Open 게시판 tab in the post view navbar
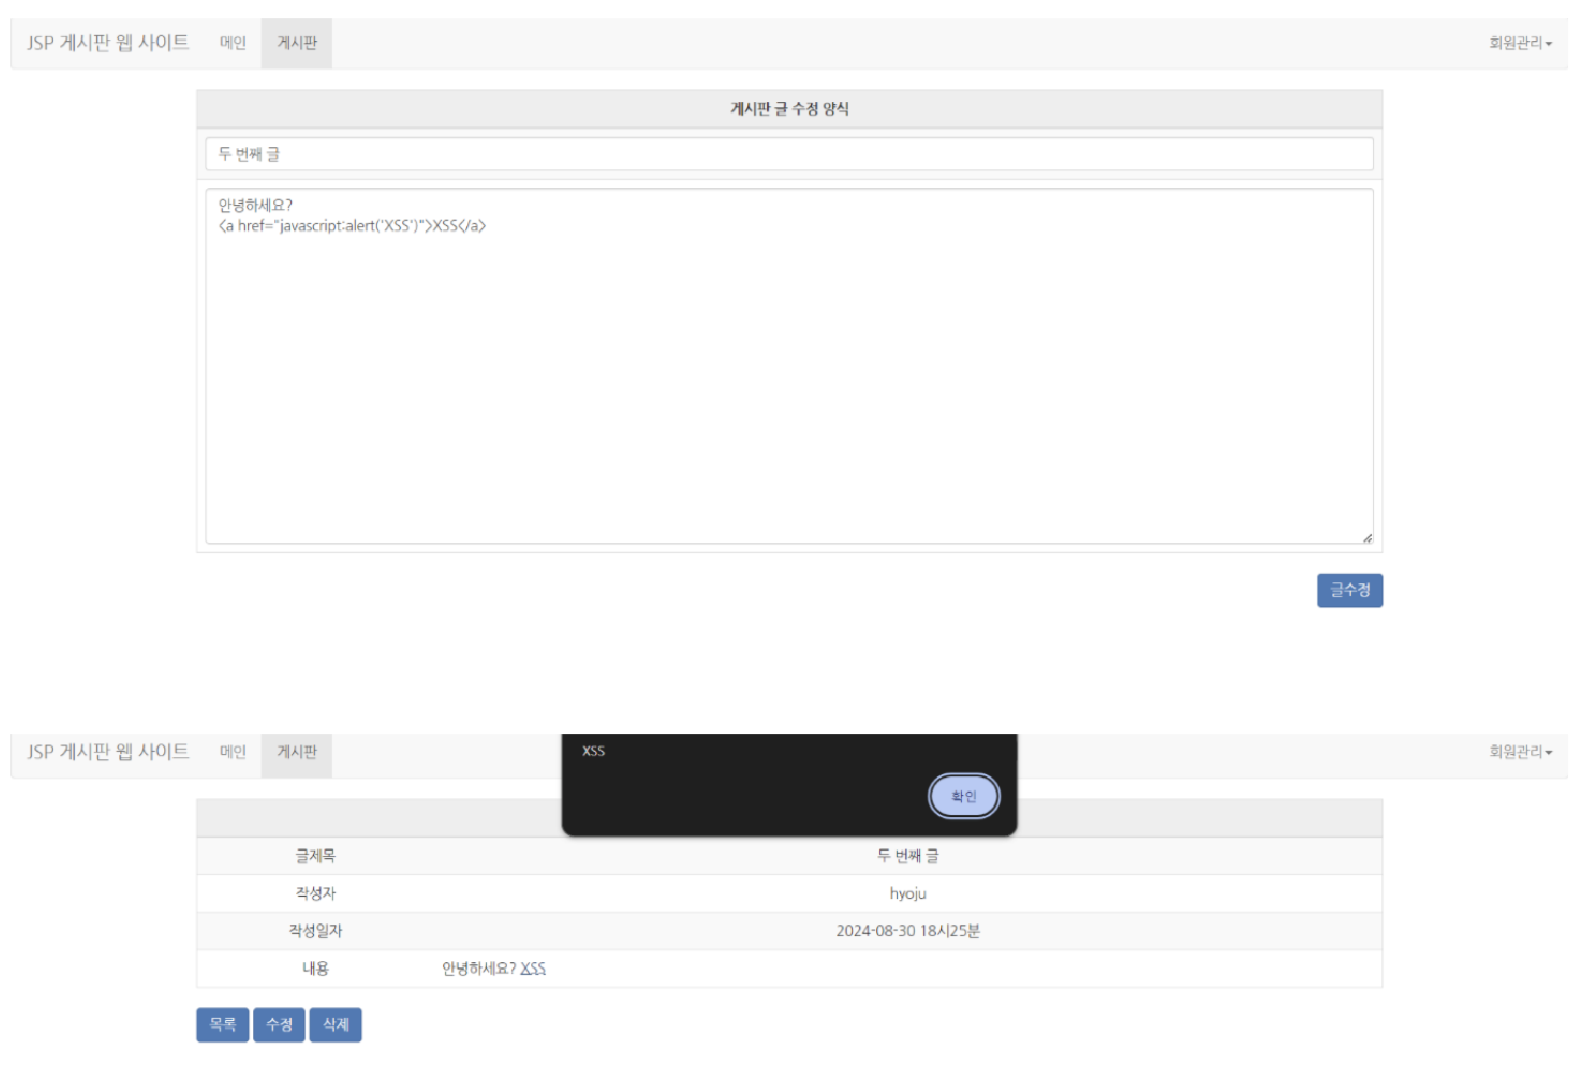 (297, 752)
